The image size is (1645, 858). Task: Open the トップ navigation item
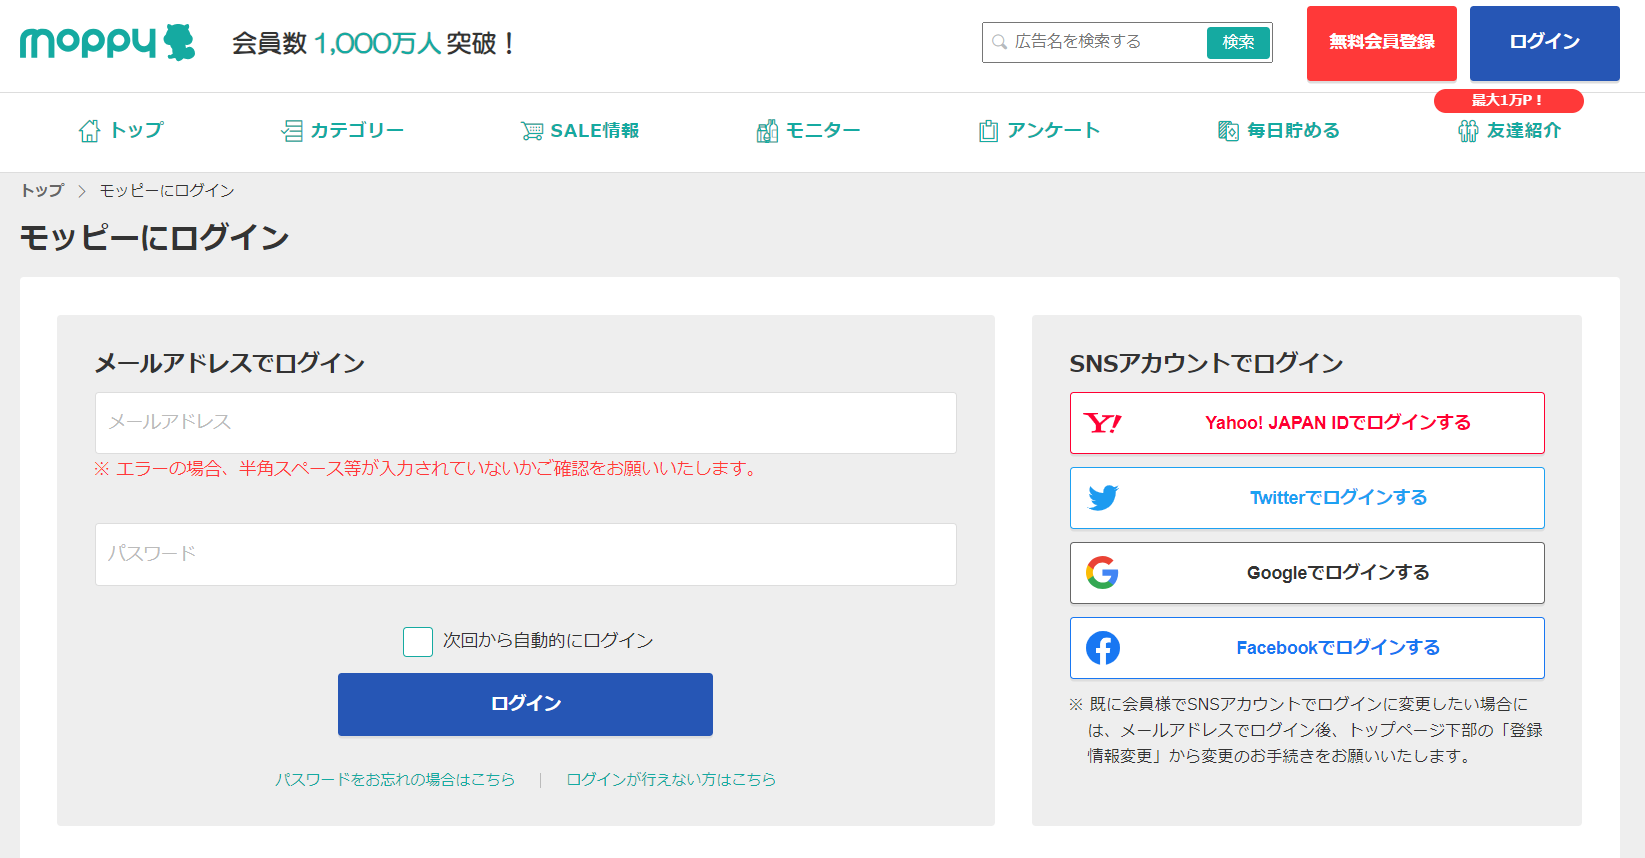coord(121,131)
